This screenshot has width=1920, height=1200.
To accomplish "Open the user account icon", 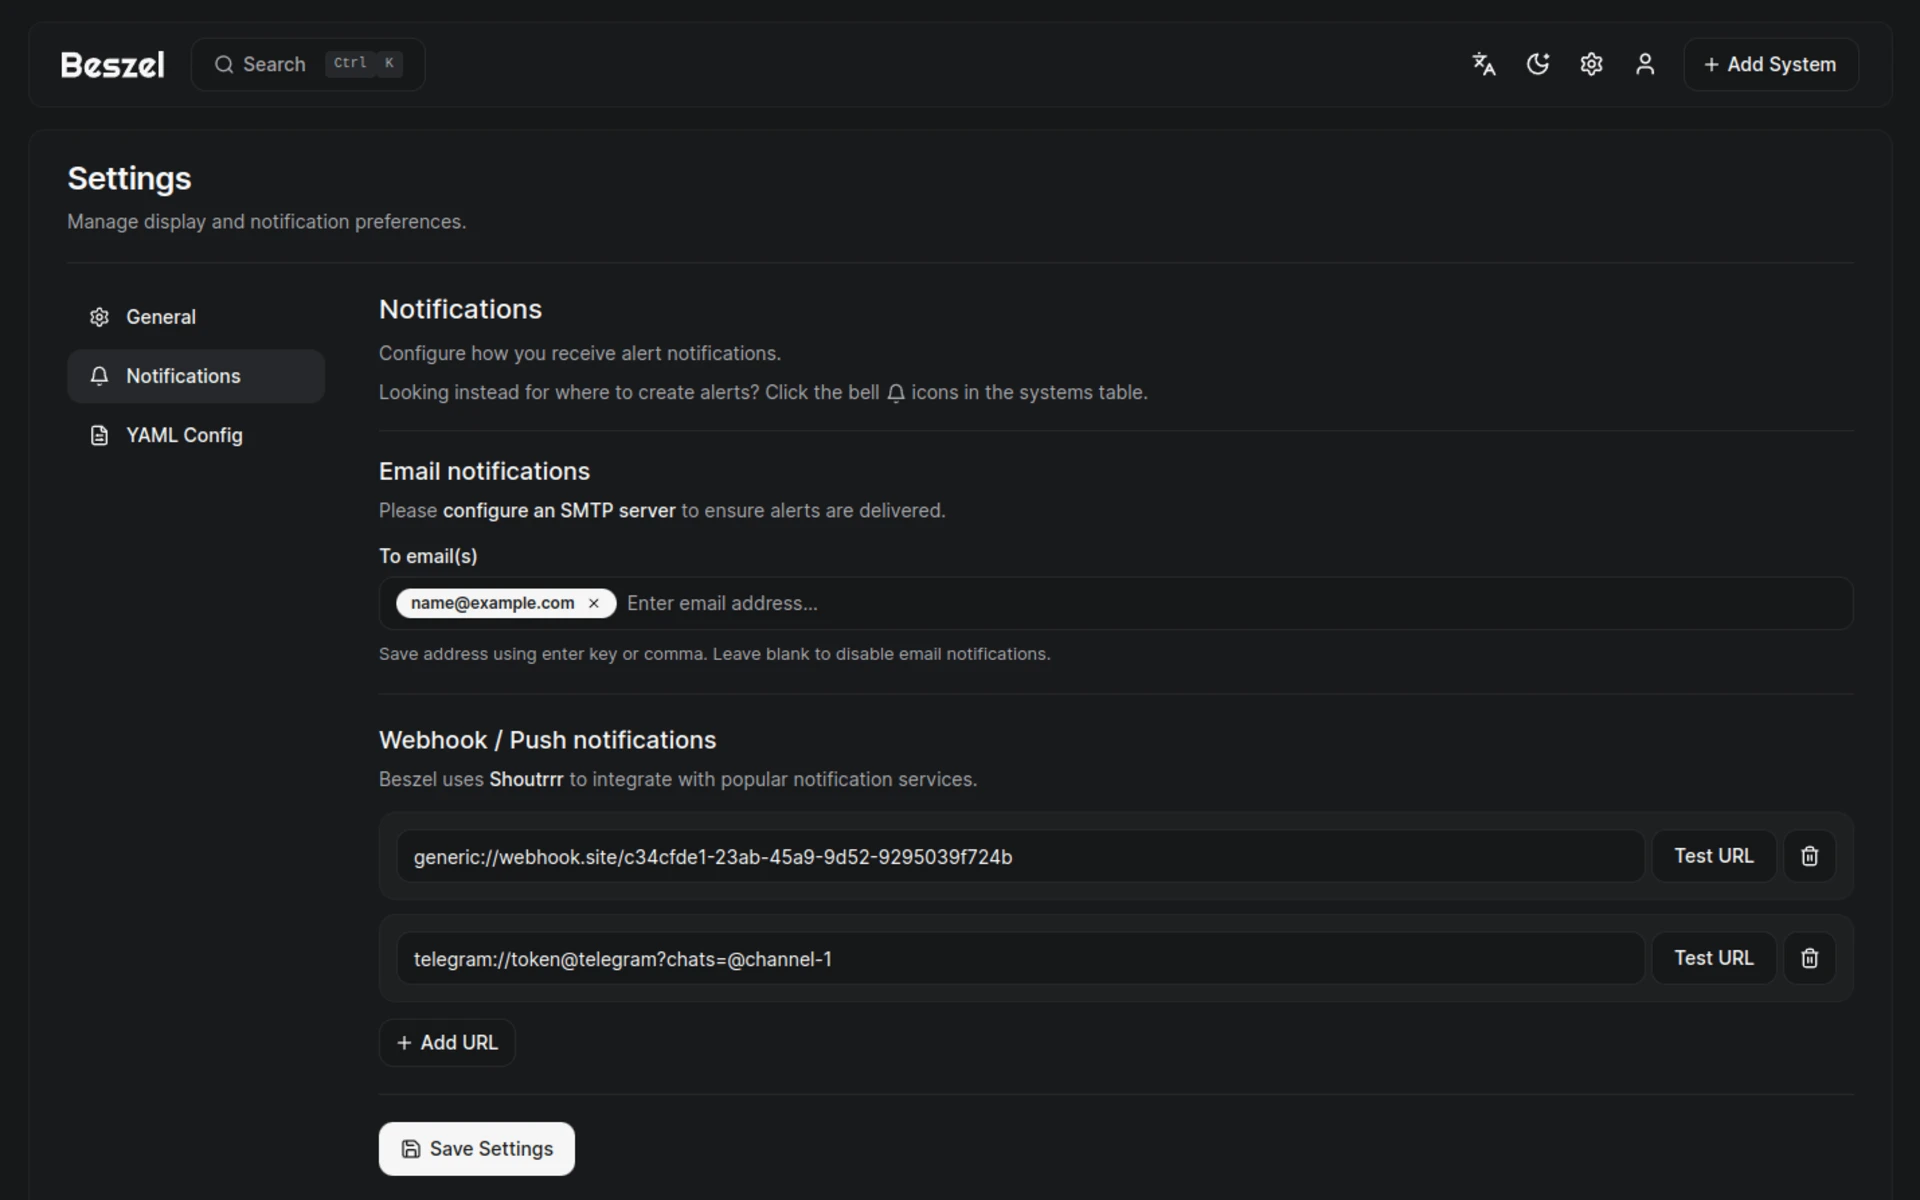I will [x=1645, y=64].
